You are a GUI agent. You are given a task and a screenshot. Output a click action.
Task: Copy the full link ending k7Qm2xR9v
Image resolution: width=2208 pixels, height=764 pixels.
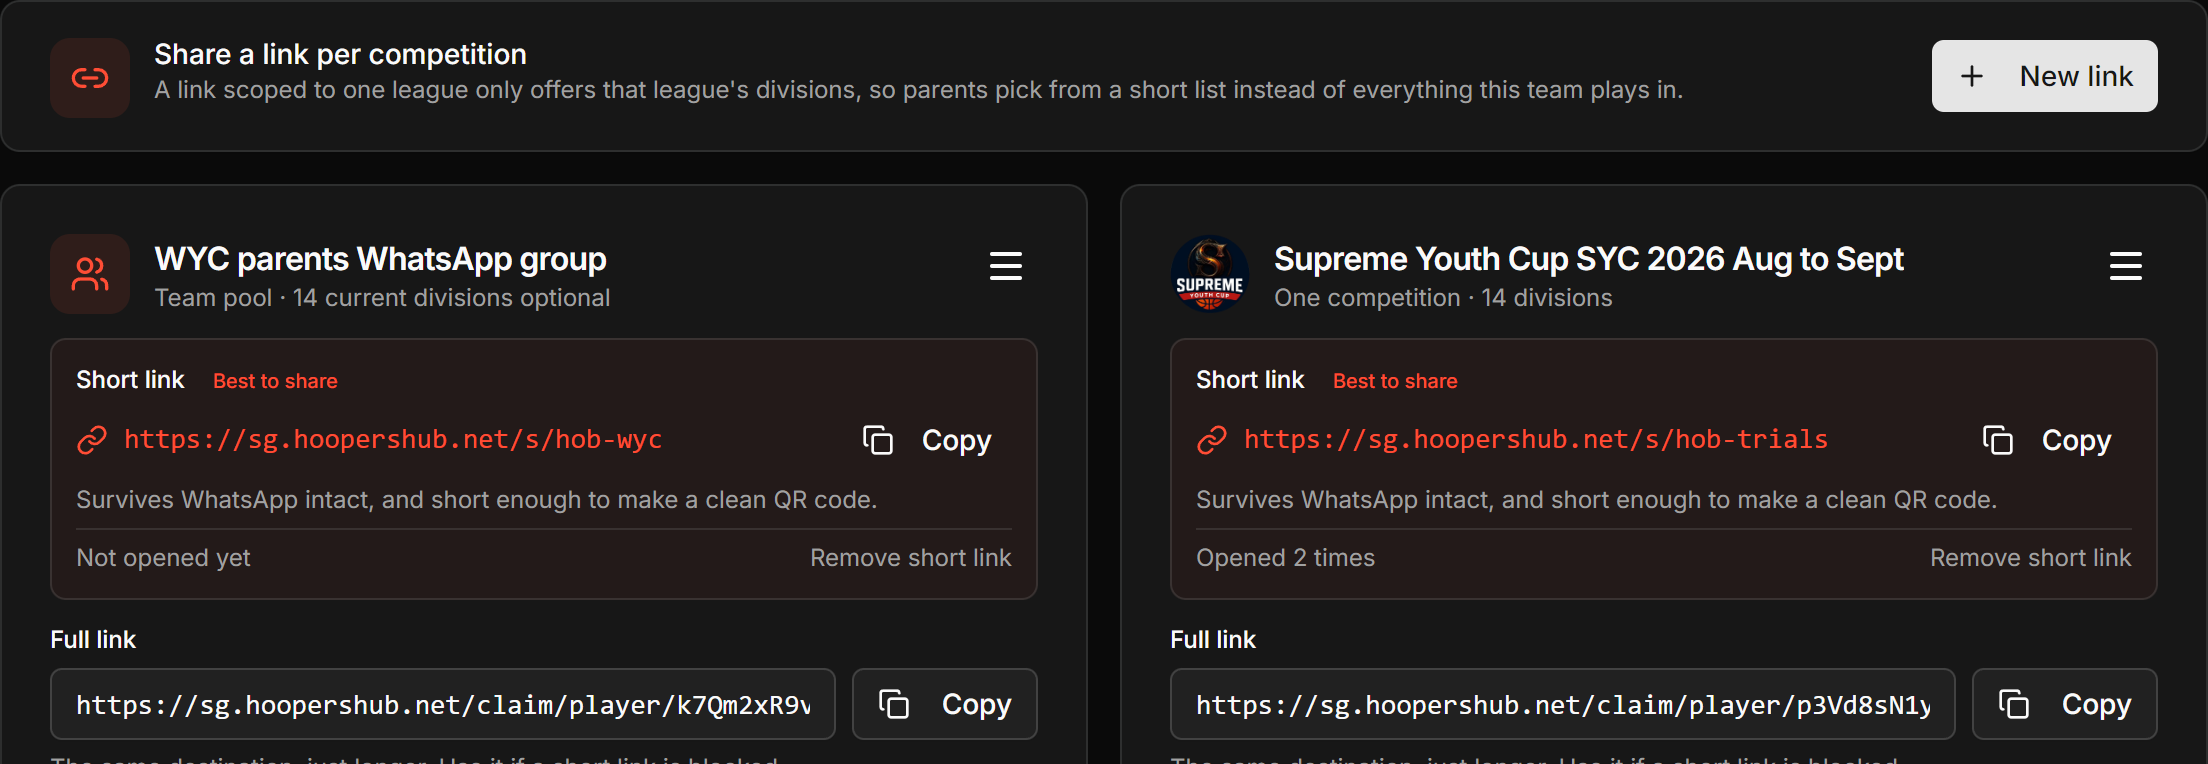click(945, 704)
